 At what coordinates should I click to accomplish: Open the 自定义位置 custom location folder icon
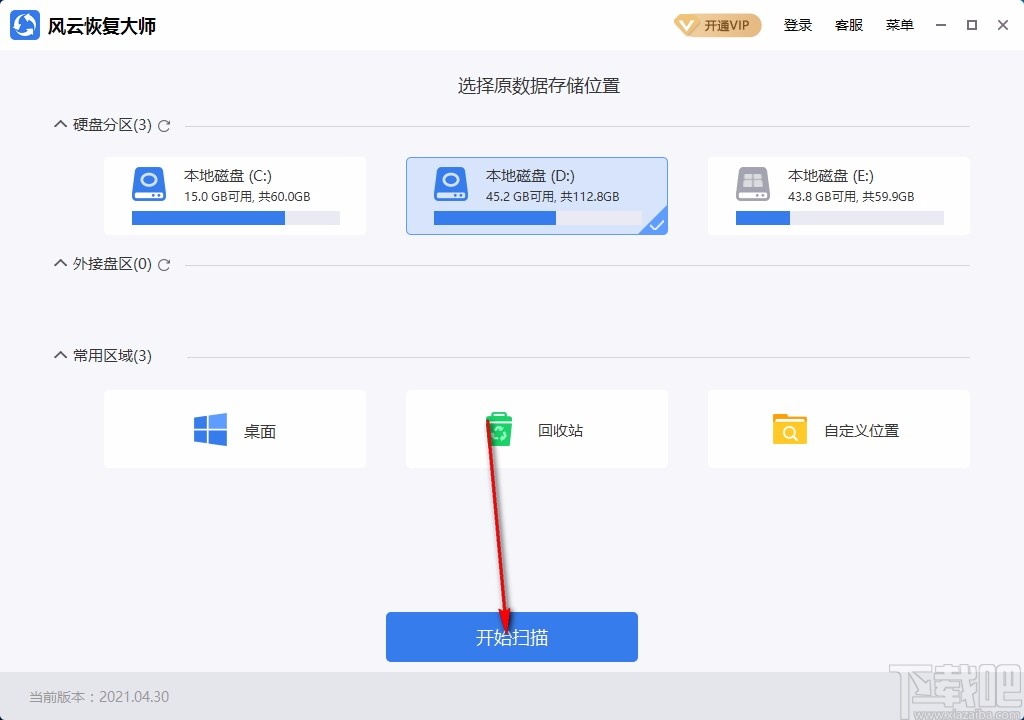tap(789, 429)
